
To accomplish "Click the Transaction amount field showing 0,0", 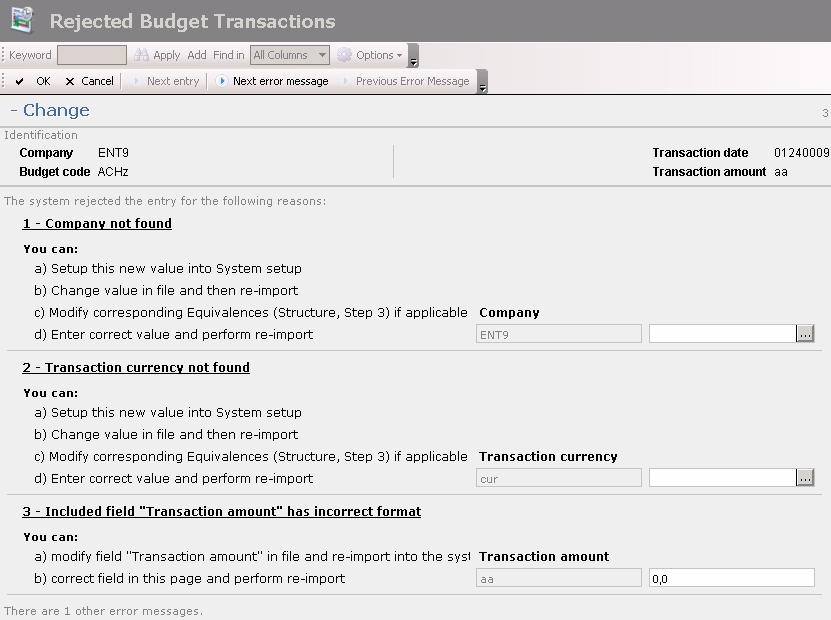I will click(x=731, y=578).
